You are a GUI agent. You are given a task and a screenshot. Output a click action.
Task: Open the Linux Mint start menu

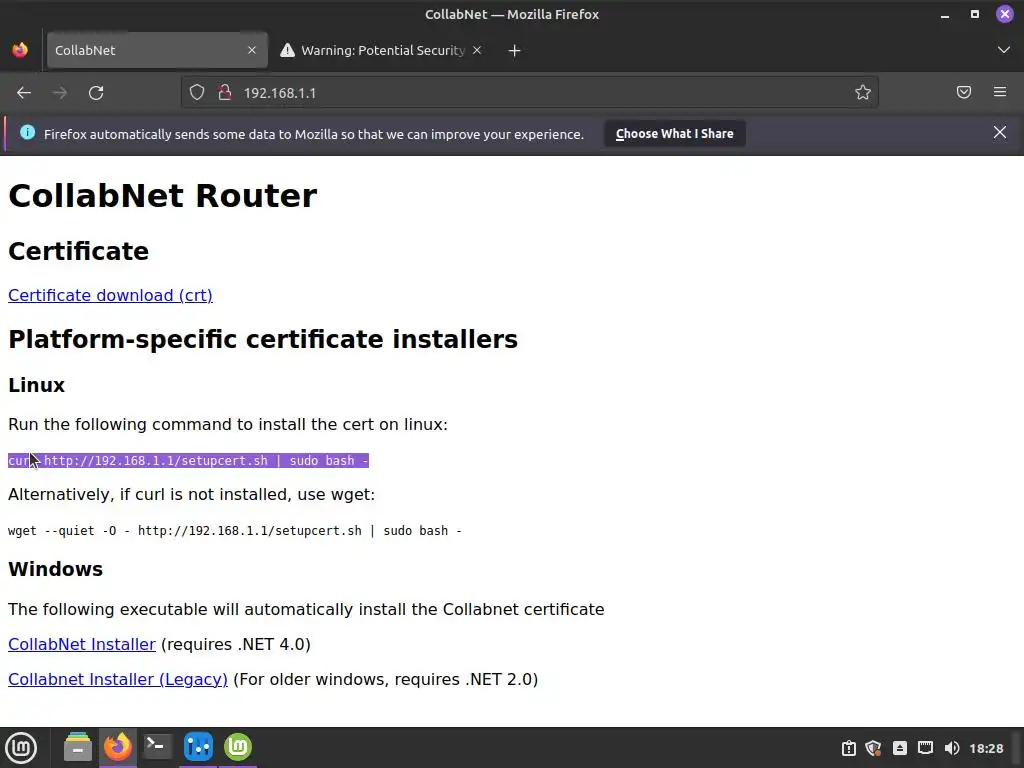[21, 748]
